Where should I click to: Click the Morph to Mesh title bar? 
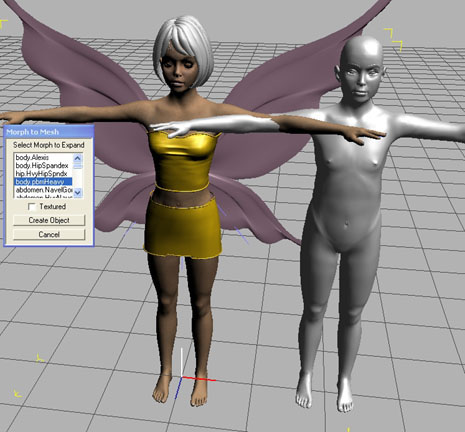pyautogui.click(x=49, y=132)
